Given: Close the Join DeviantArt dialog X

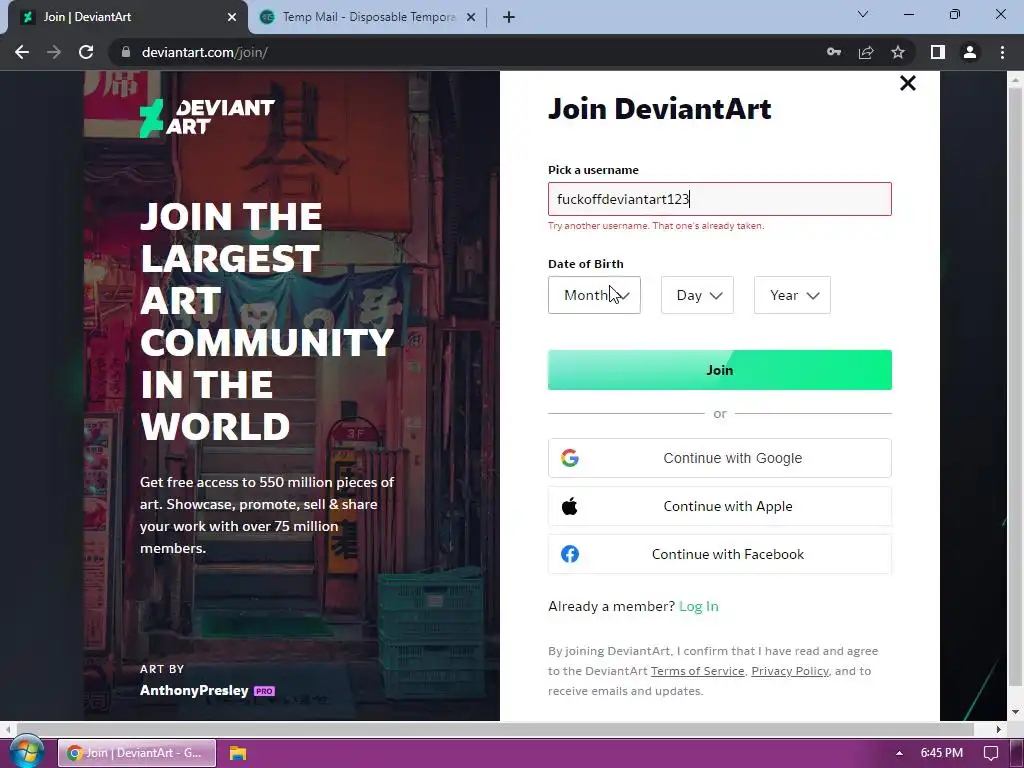Looking at the screenshot, I should tap(908, 83).
